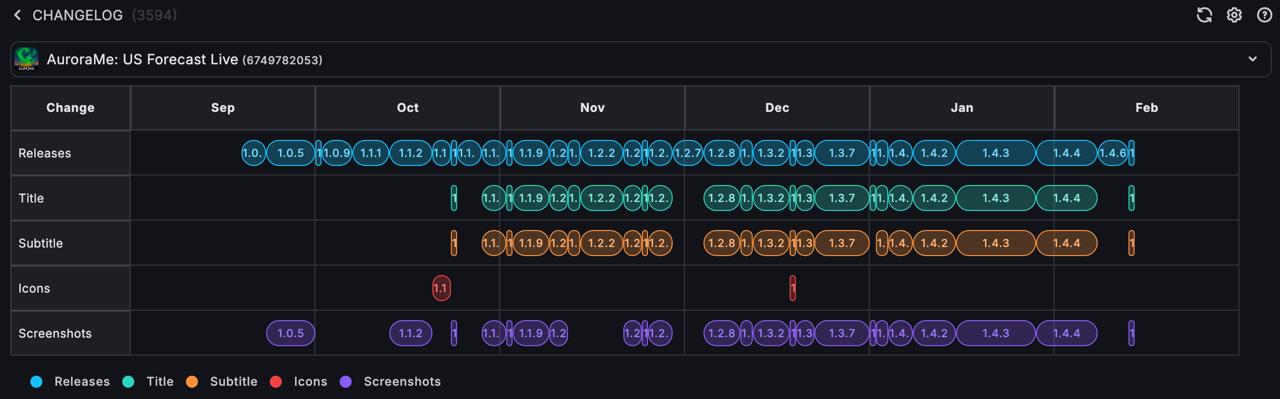Click the 1.4.4 marker in Title row
1280x399 pixels.
[x=1067, y=198]
